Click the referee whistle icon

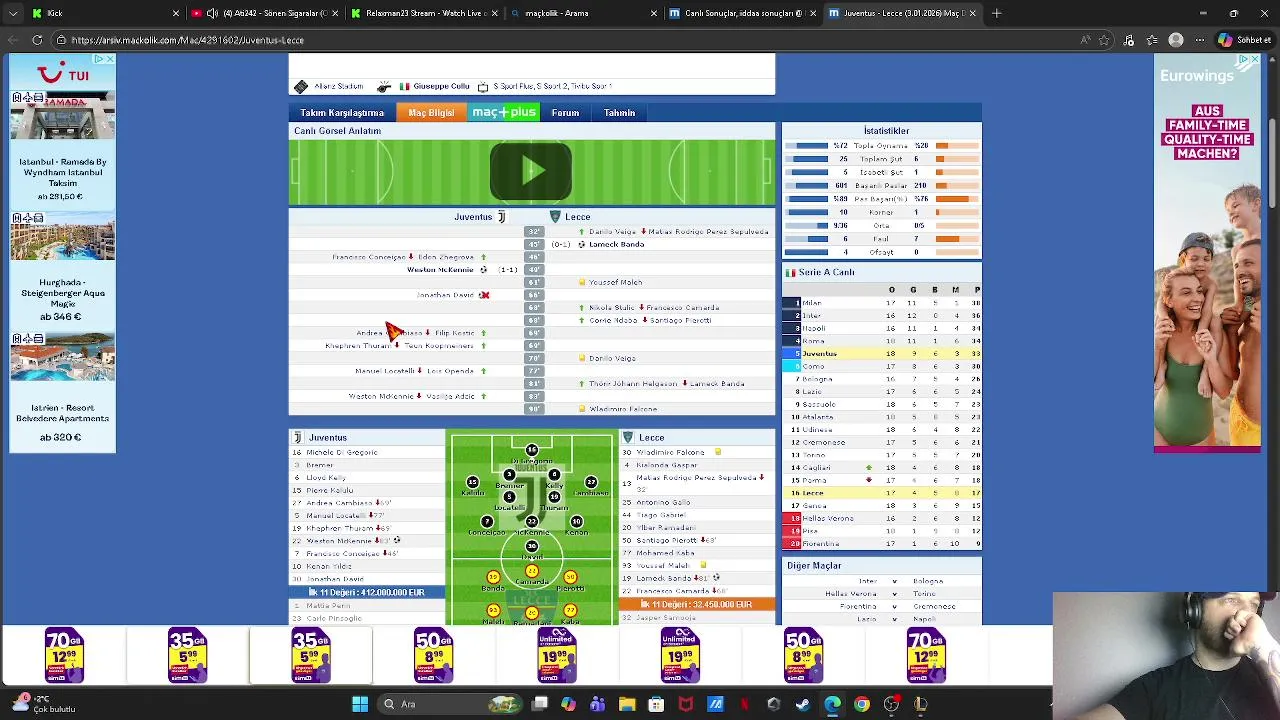(x=383, y=87)
